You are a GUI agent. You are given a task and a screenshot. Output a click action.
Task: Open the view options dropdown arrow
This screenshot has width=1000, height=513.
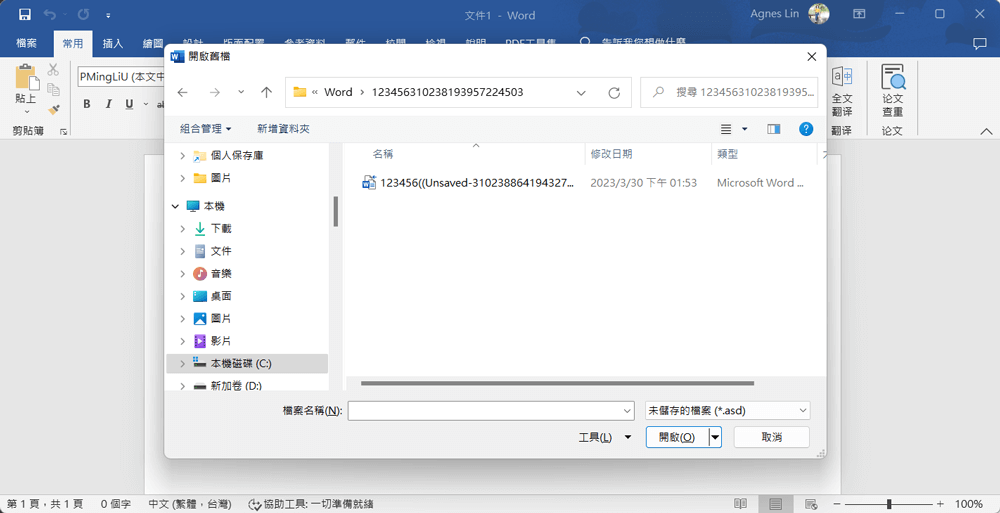click(x=744, y=129)
